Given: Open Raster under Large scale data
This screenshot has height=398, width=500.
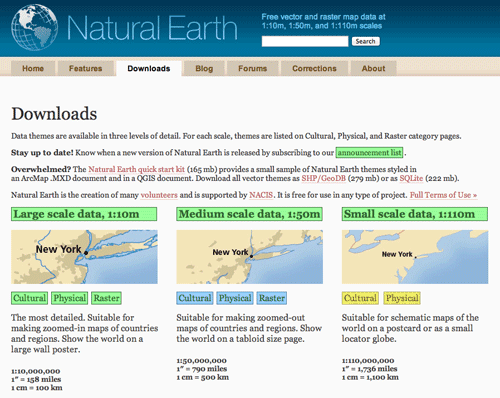Looking at the screenshot, I should tap(106, 298).
